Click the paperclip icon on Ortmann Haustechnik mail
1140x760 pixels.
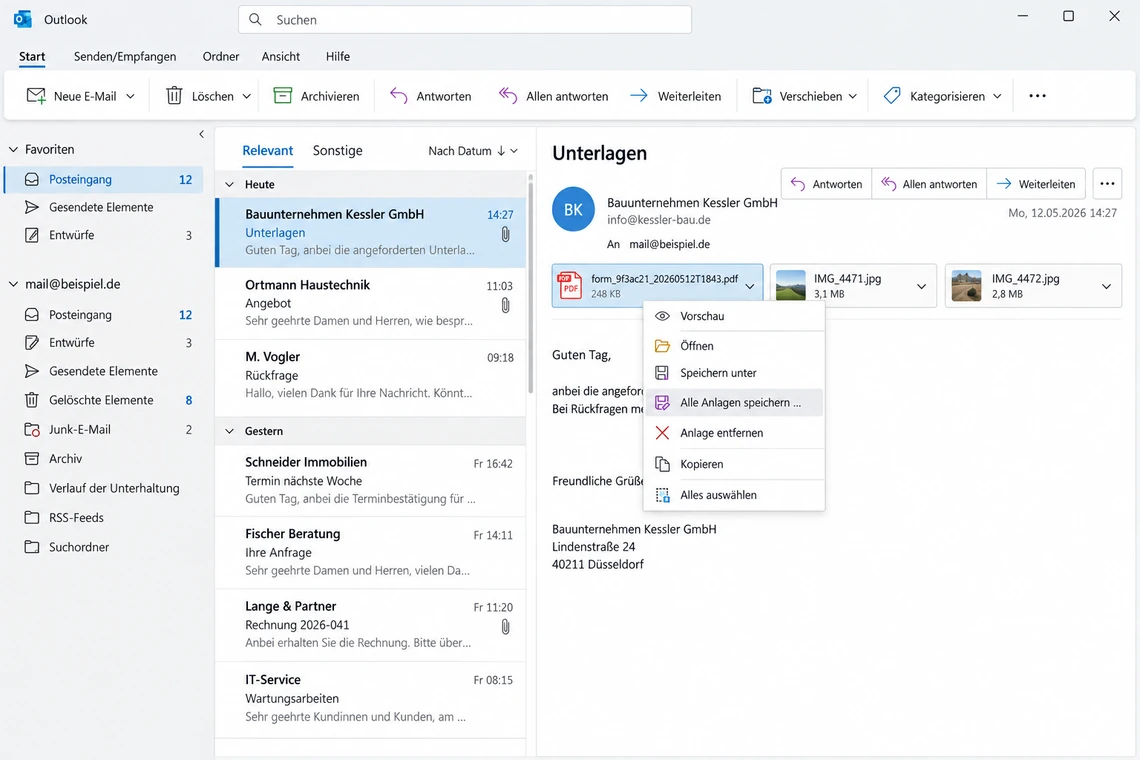click(505, 305)
